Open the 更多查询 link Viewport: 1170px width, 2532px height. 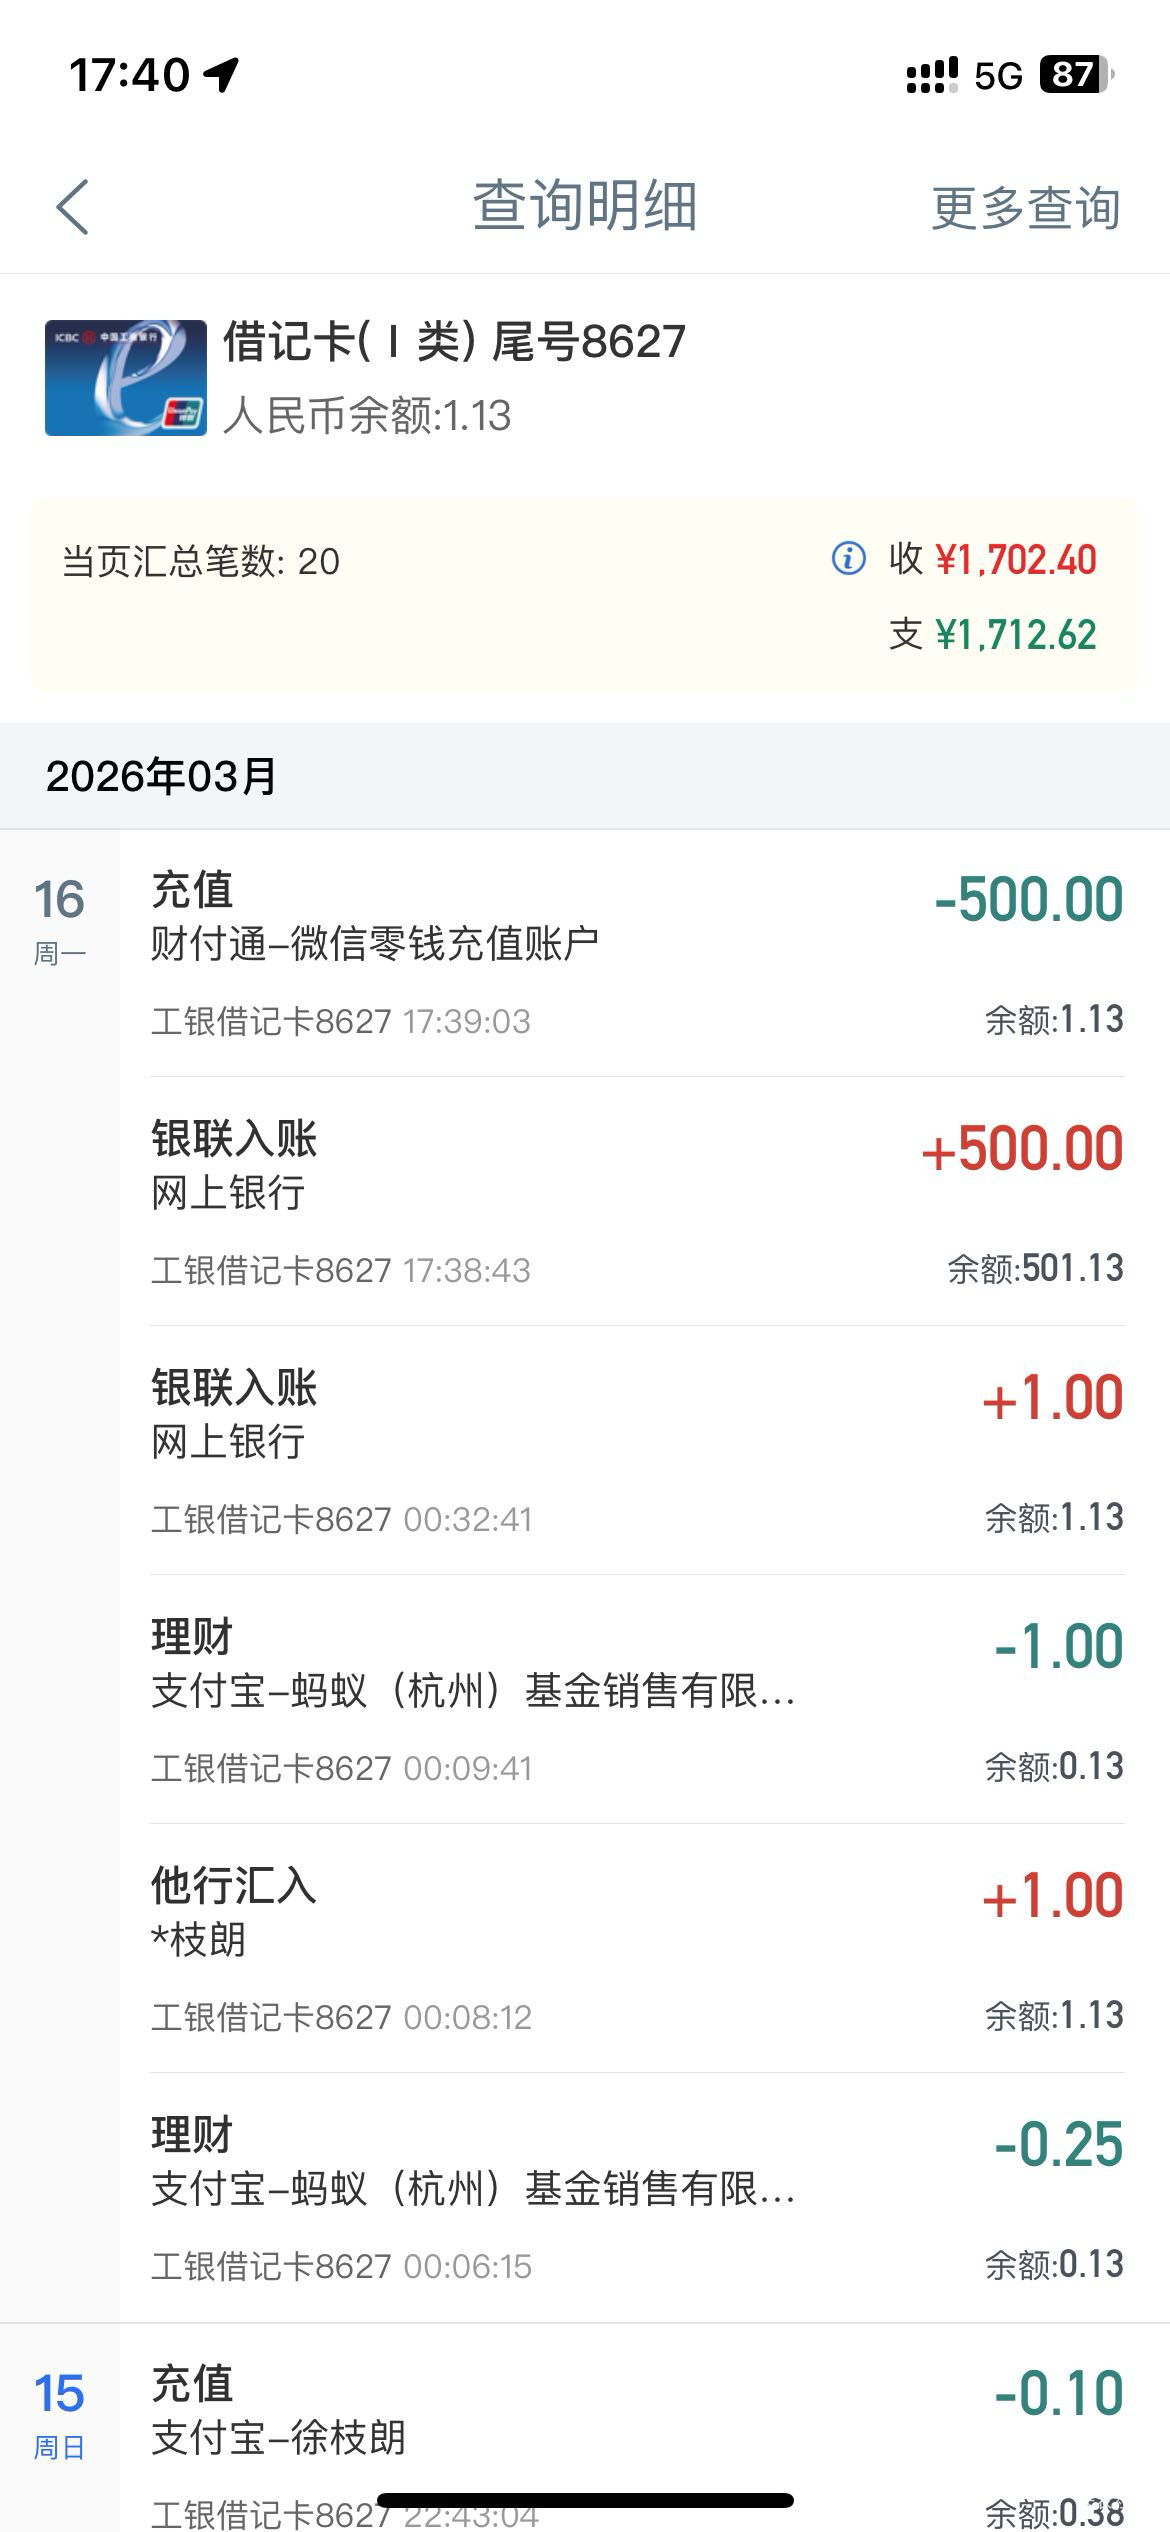tap(1025, 208)
